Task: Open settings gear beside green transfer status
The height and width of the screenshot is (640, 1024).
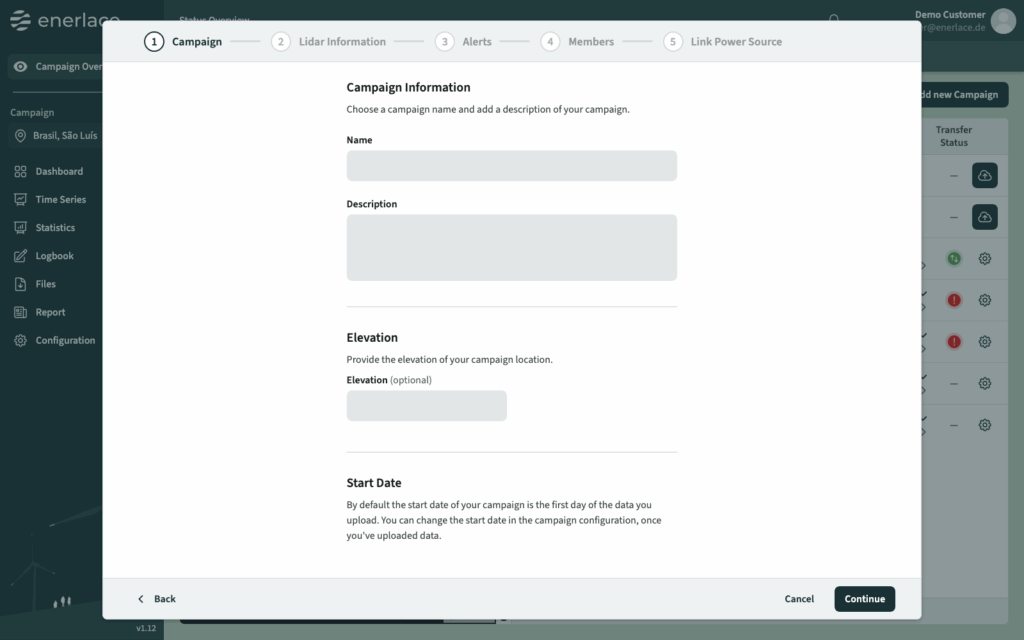Action: tap(984, 259)
